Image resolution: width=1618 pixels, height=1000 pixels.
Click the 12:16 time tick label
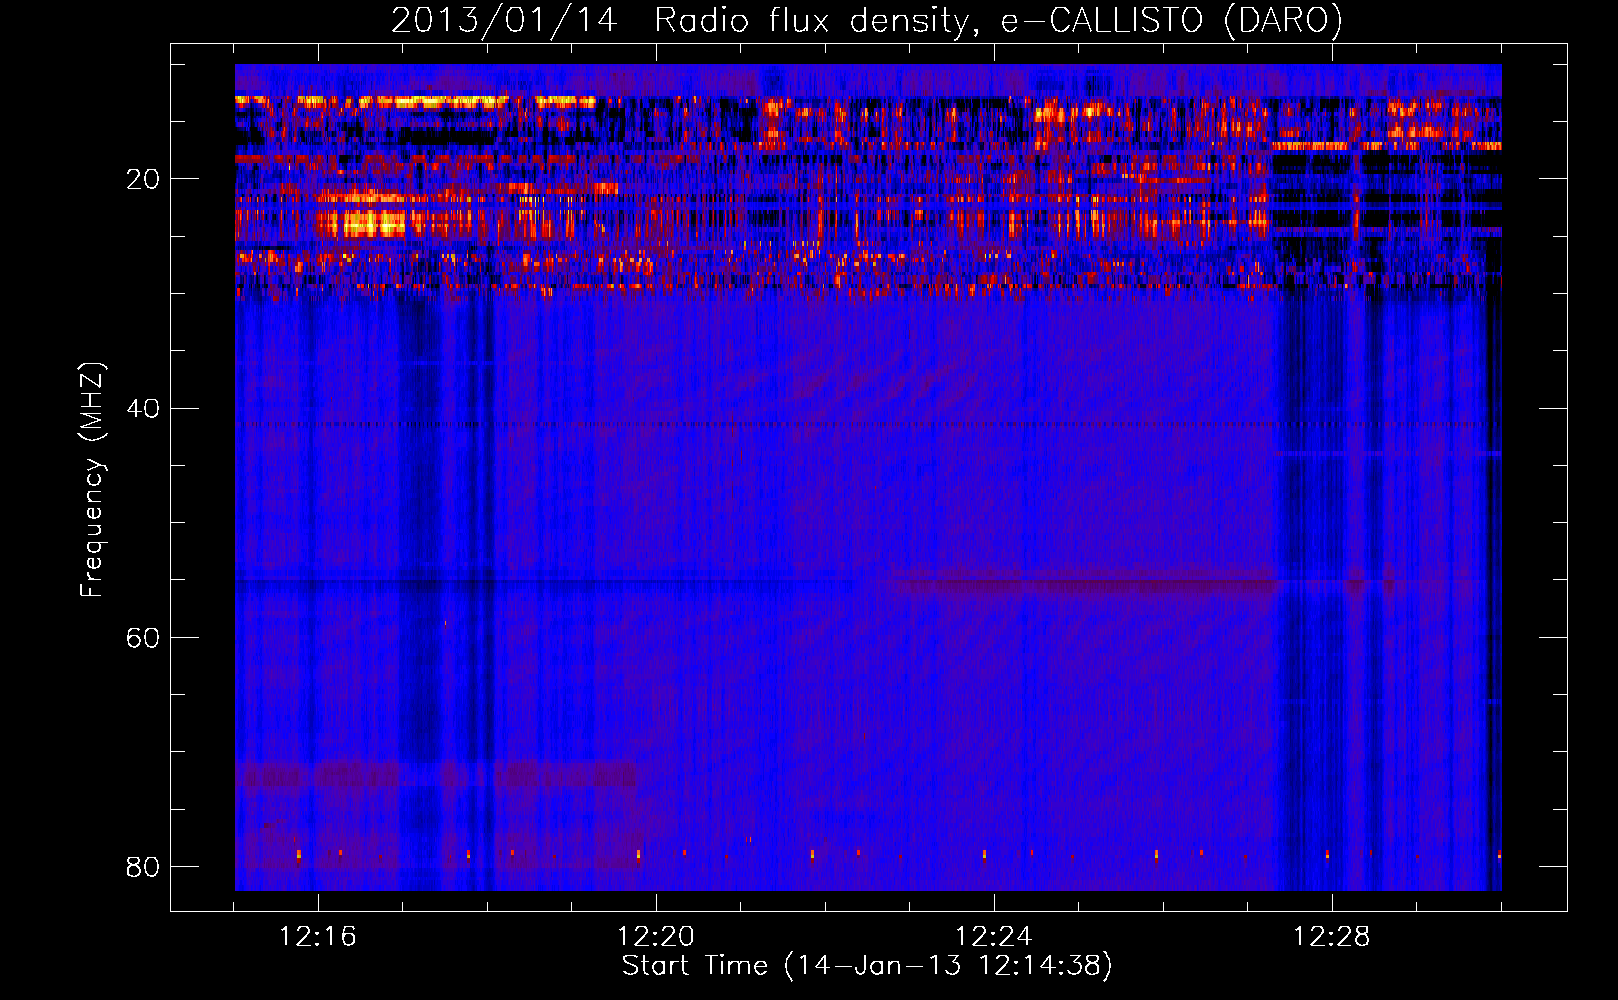[317, 937]
